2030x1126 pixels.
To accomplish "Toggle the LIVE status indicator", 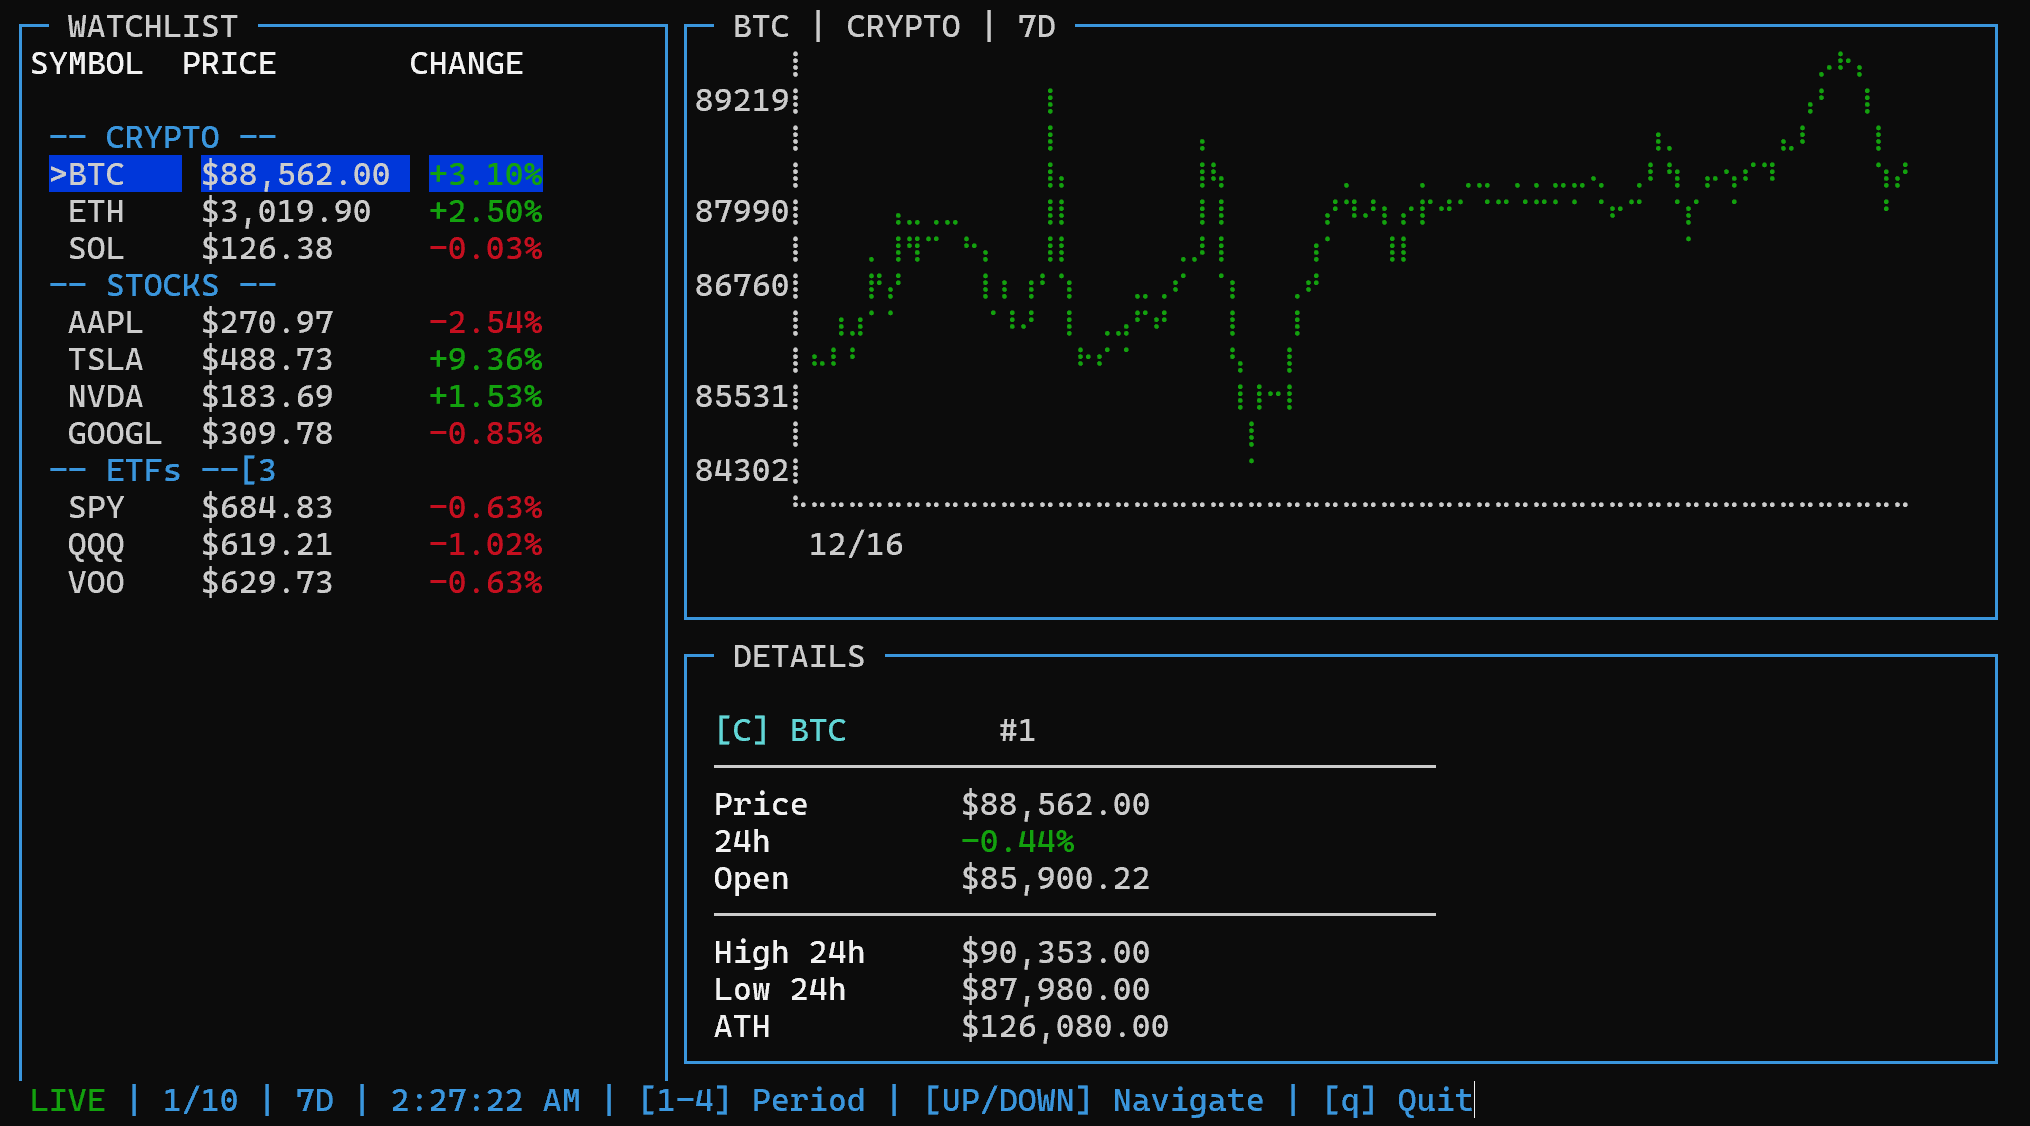I will coord(66,1100).
